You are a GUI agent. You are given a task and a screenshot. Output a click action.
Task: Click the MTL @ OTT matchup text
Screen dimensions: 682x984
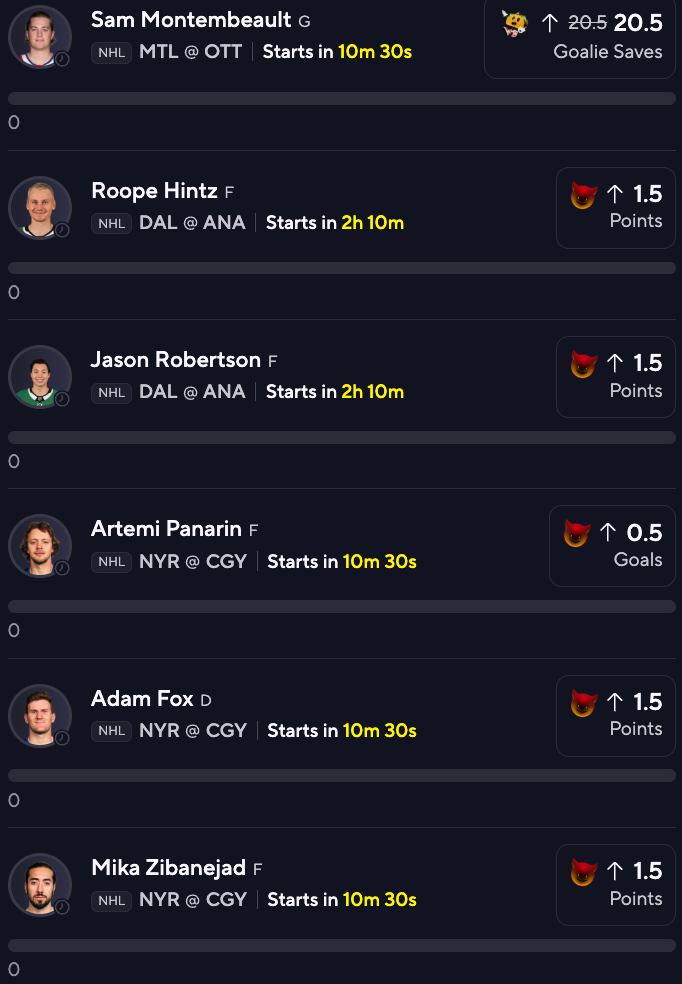(x=190, y=51)
